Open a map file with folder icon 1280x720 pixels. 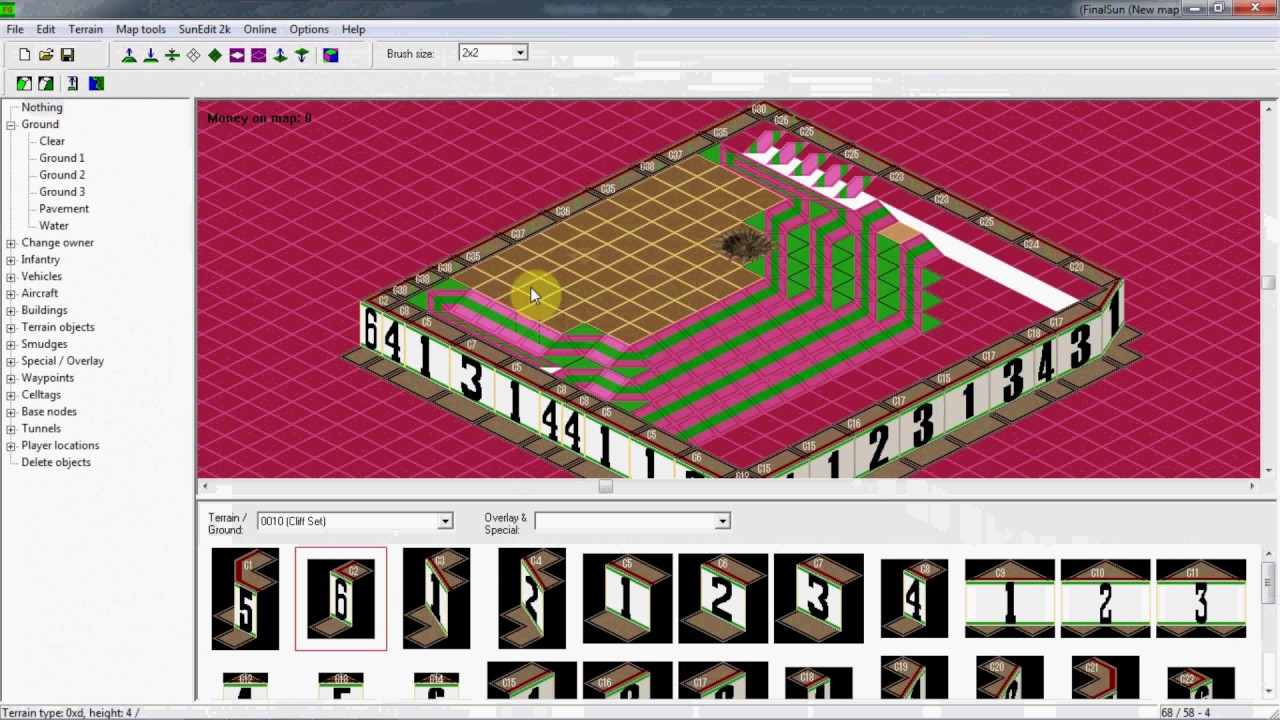click(46, 55)
